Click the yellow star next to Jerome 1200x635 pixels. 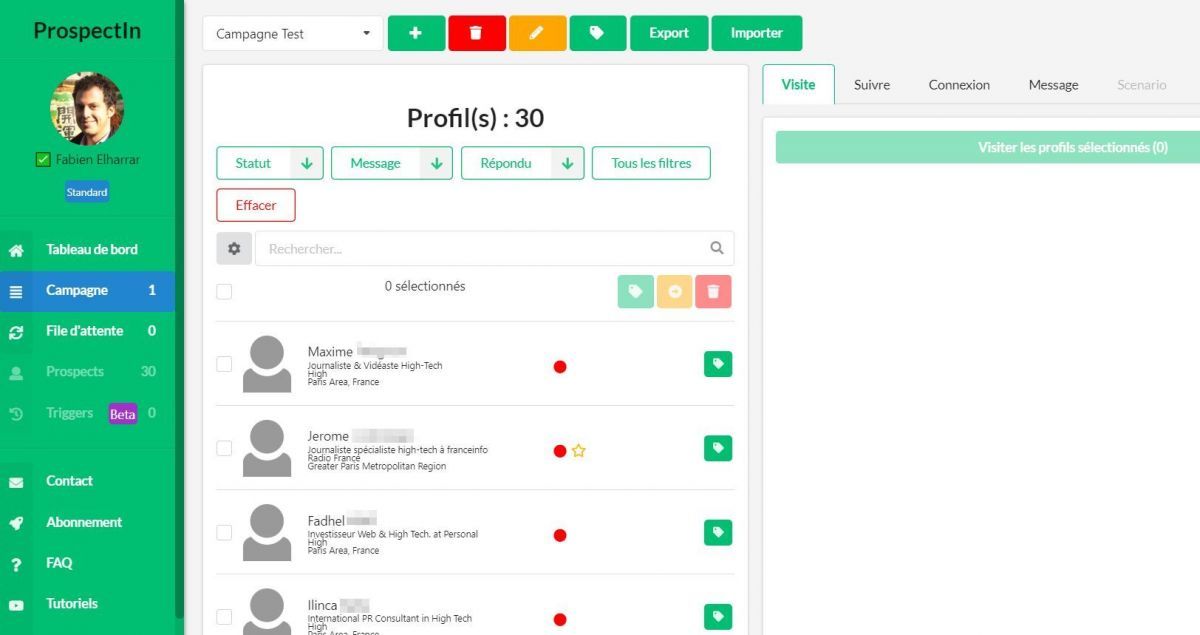tap(578, 451)
